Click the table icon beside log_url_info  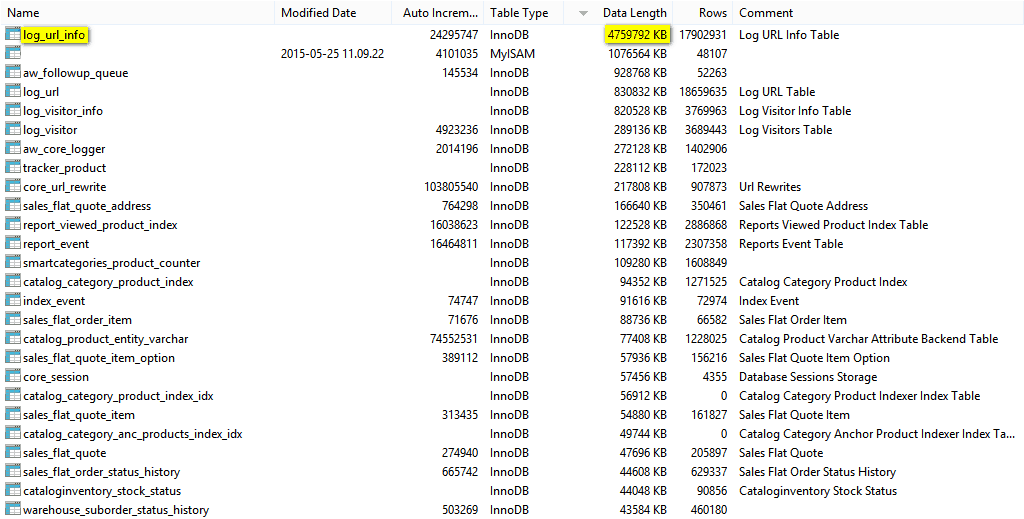coord(12,35)
